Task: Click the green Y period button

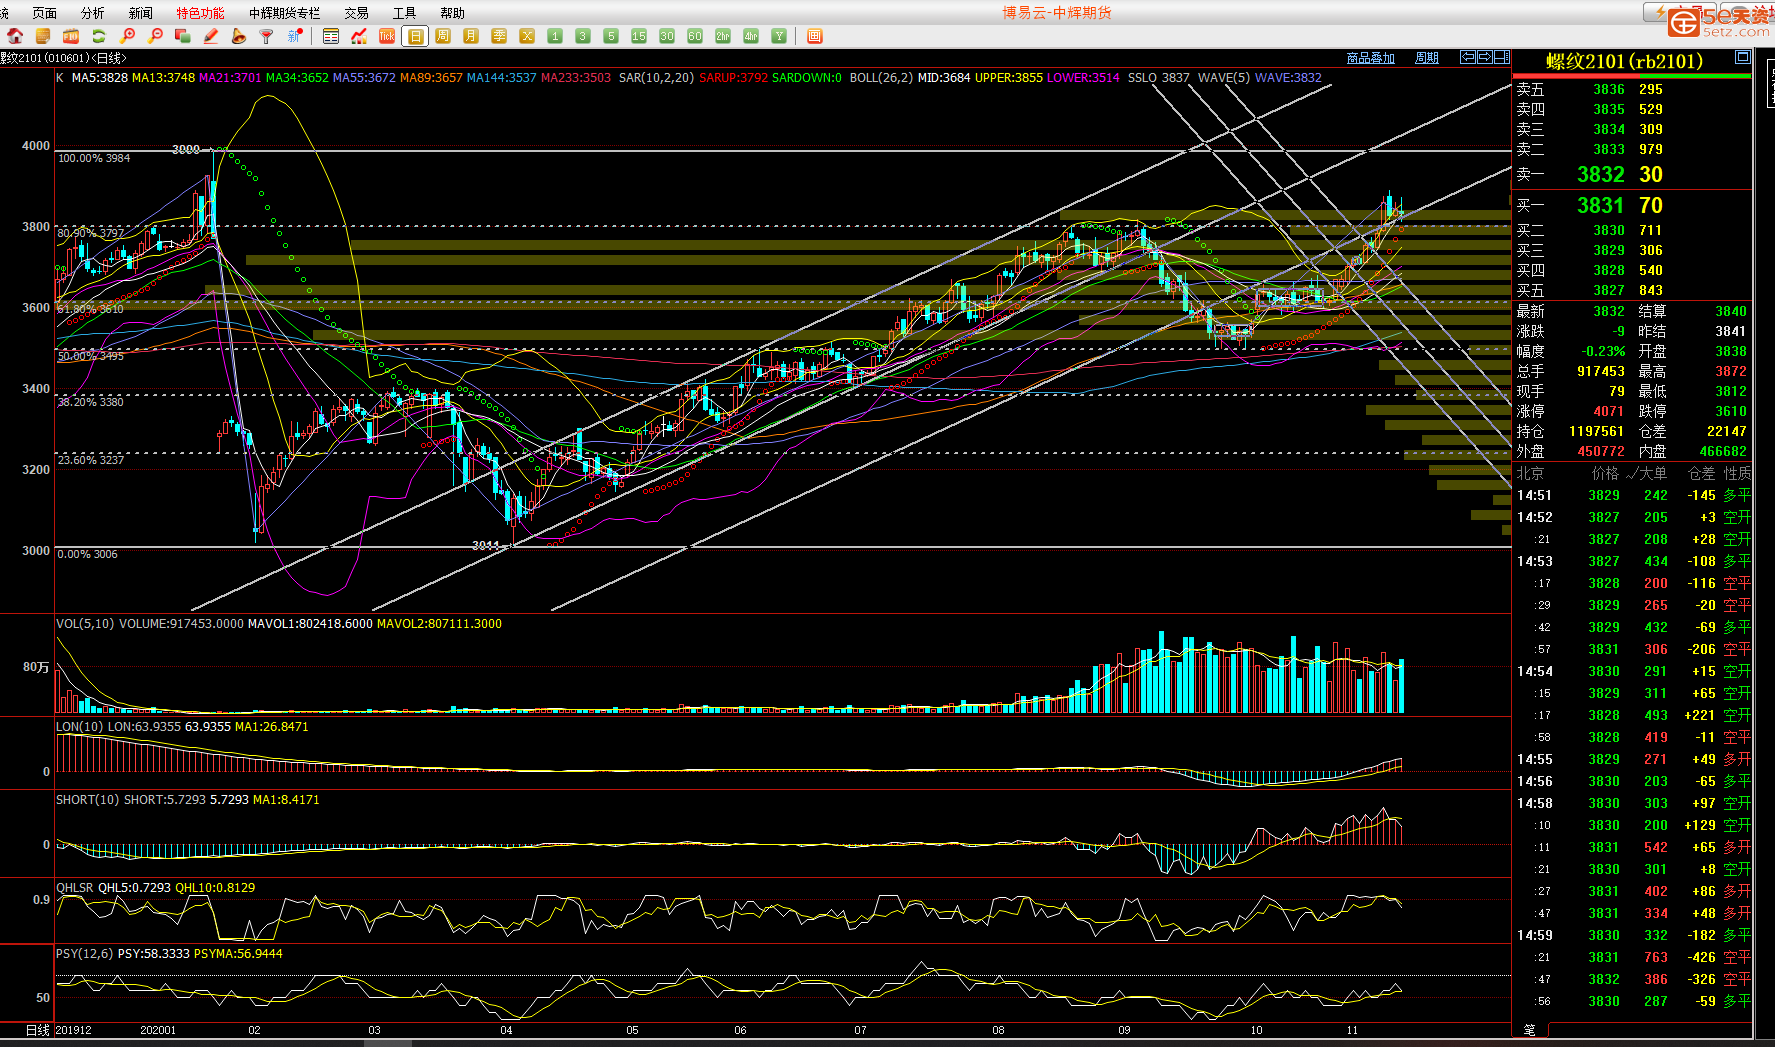Action: click(x=779, y=36)
